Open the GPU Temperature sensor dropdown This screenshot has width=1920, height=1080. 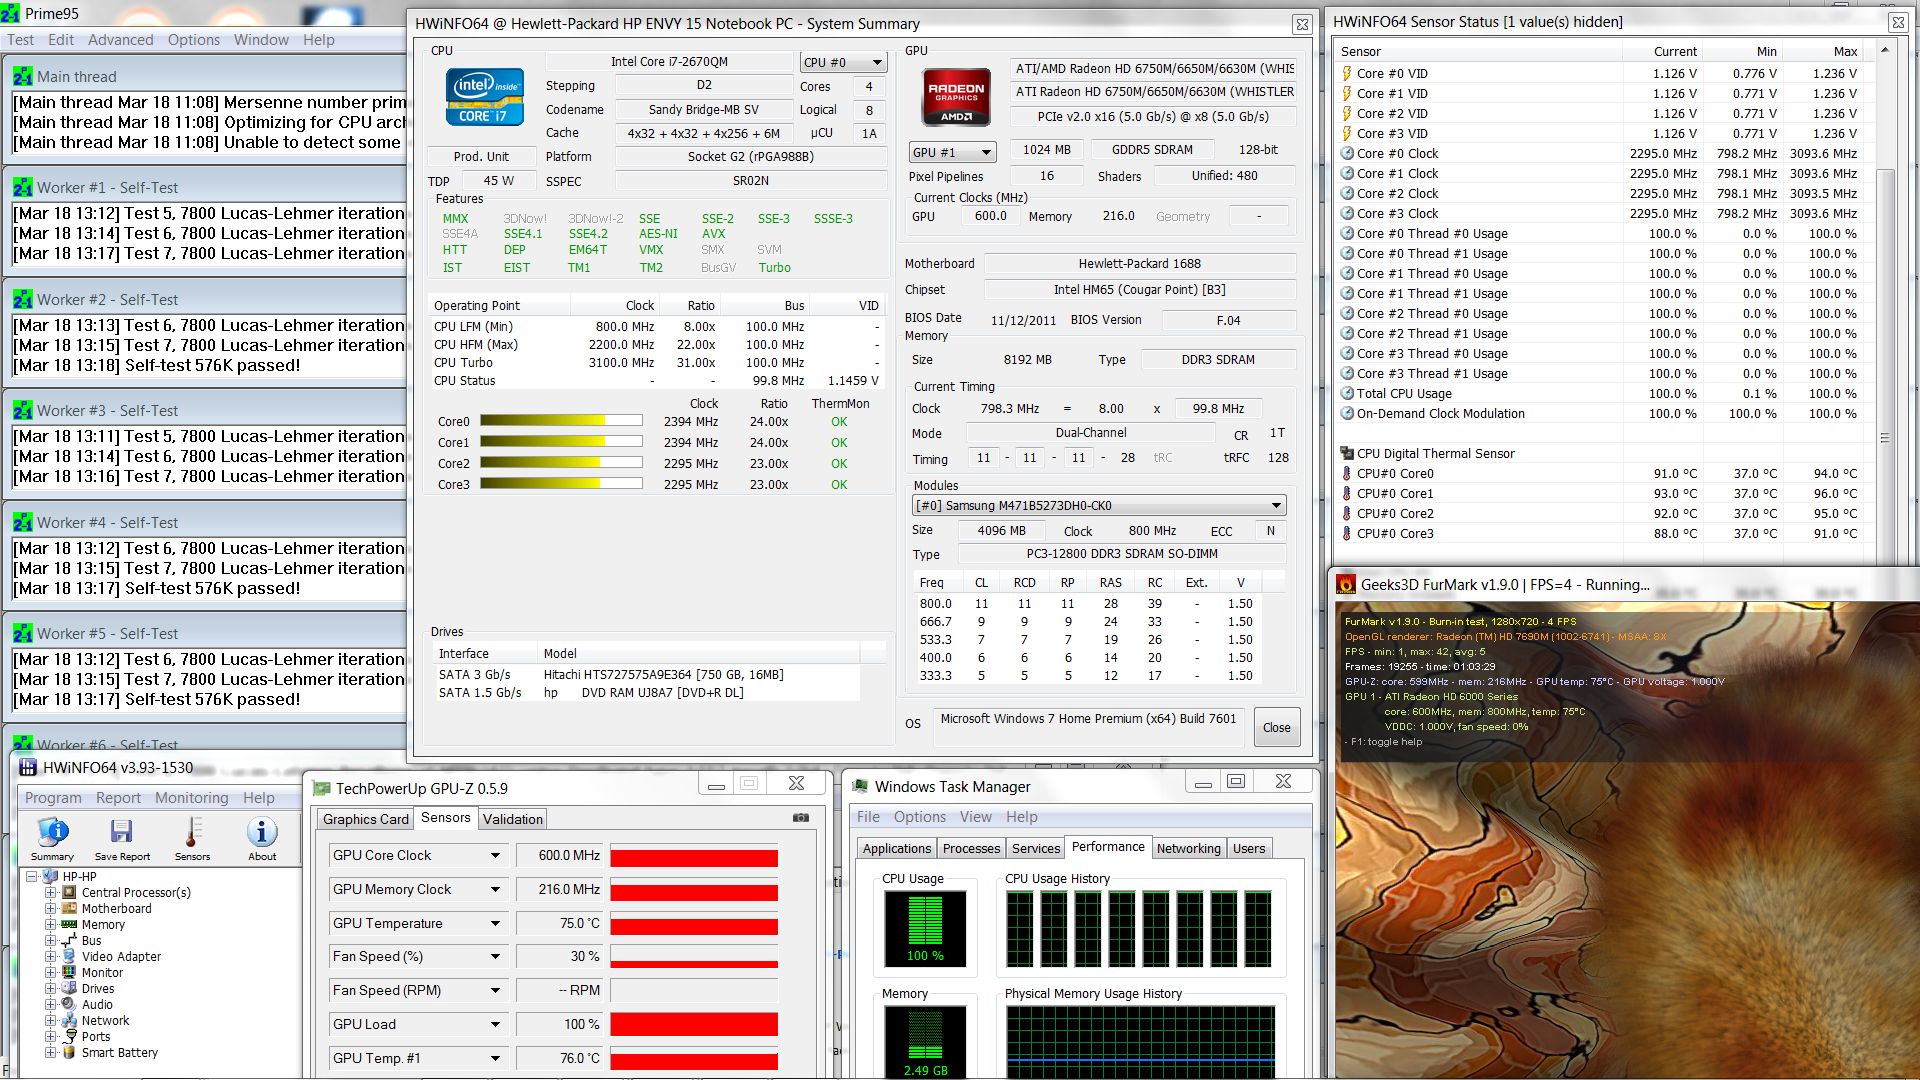pos(495,923)
